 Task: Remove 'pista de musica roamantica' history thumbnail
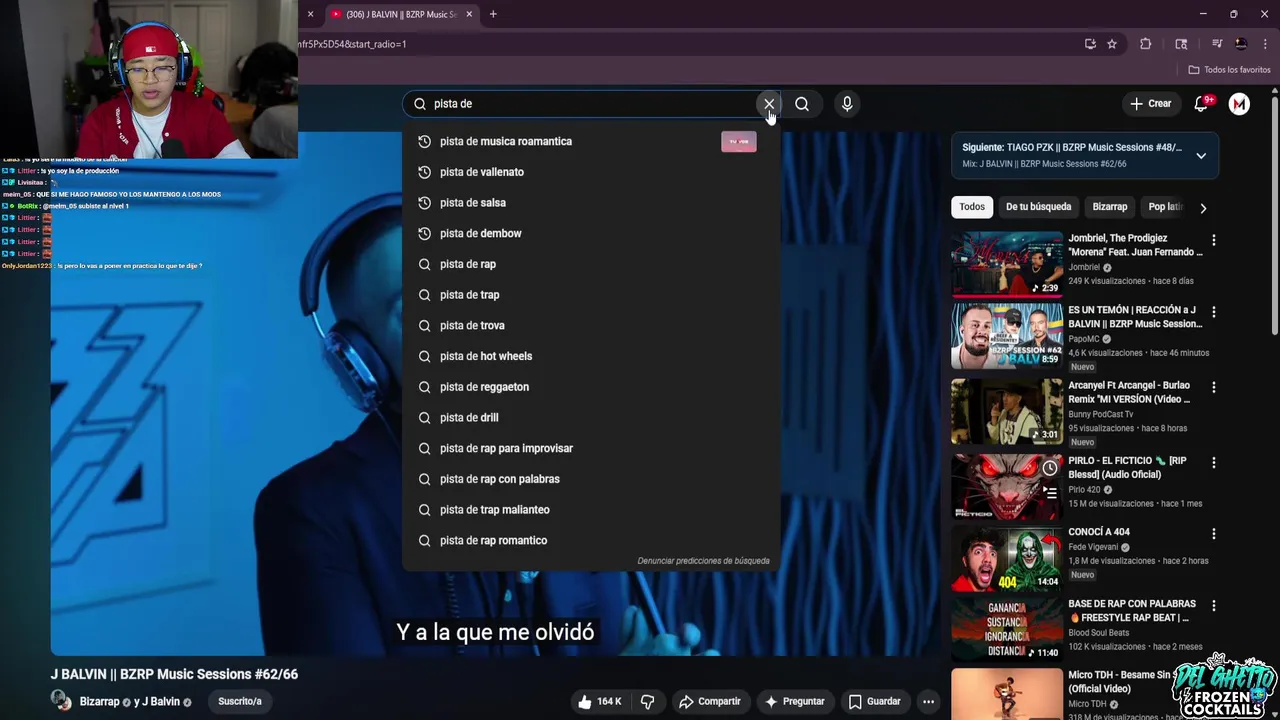(738, 142)
